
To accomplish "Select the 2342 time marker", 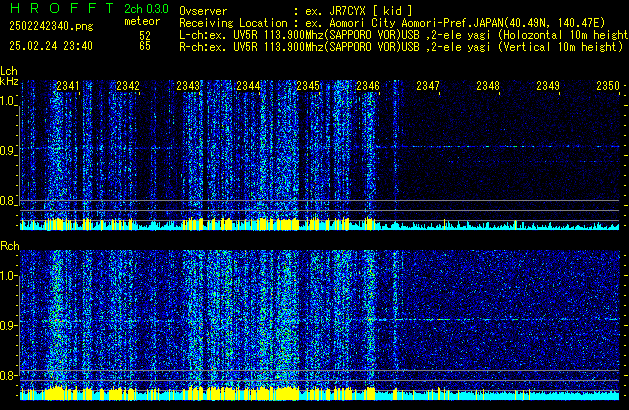I will coord(128,86).
